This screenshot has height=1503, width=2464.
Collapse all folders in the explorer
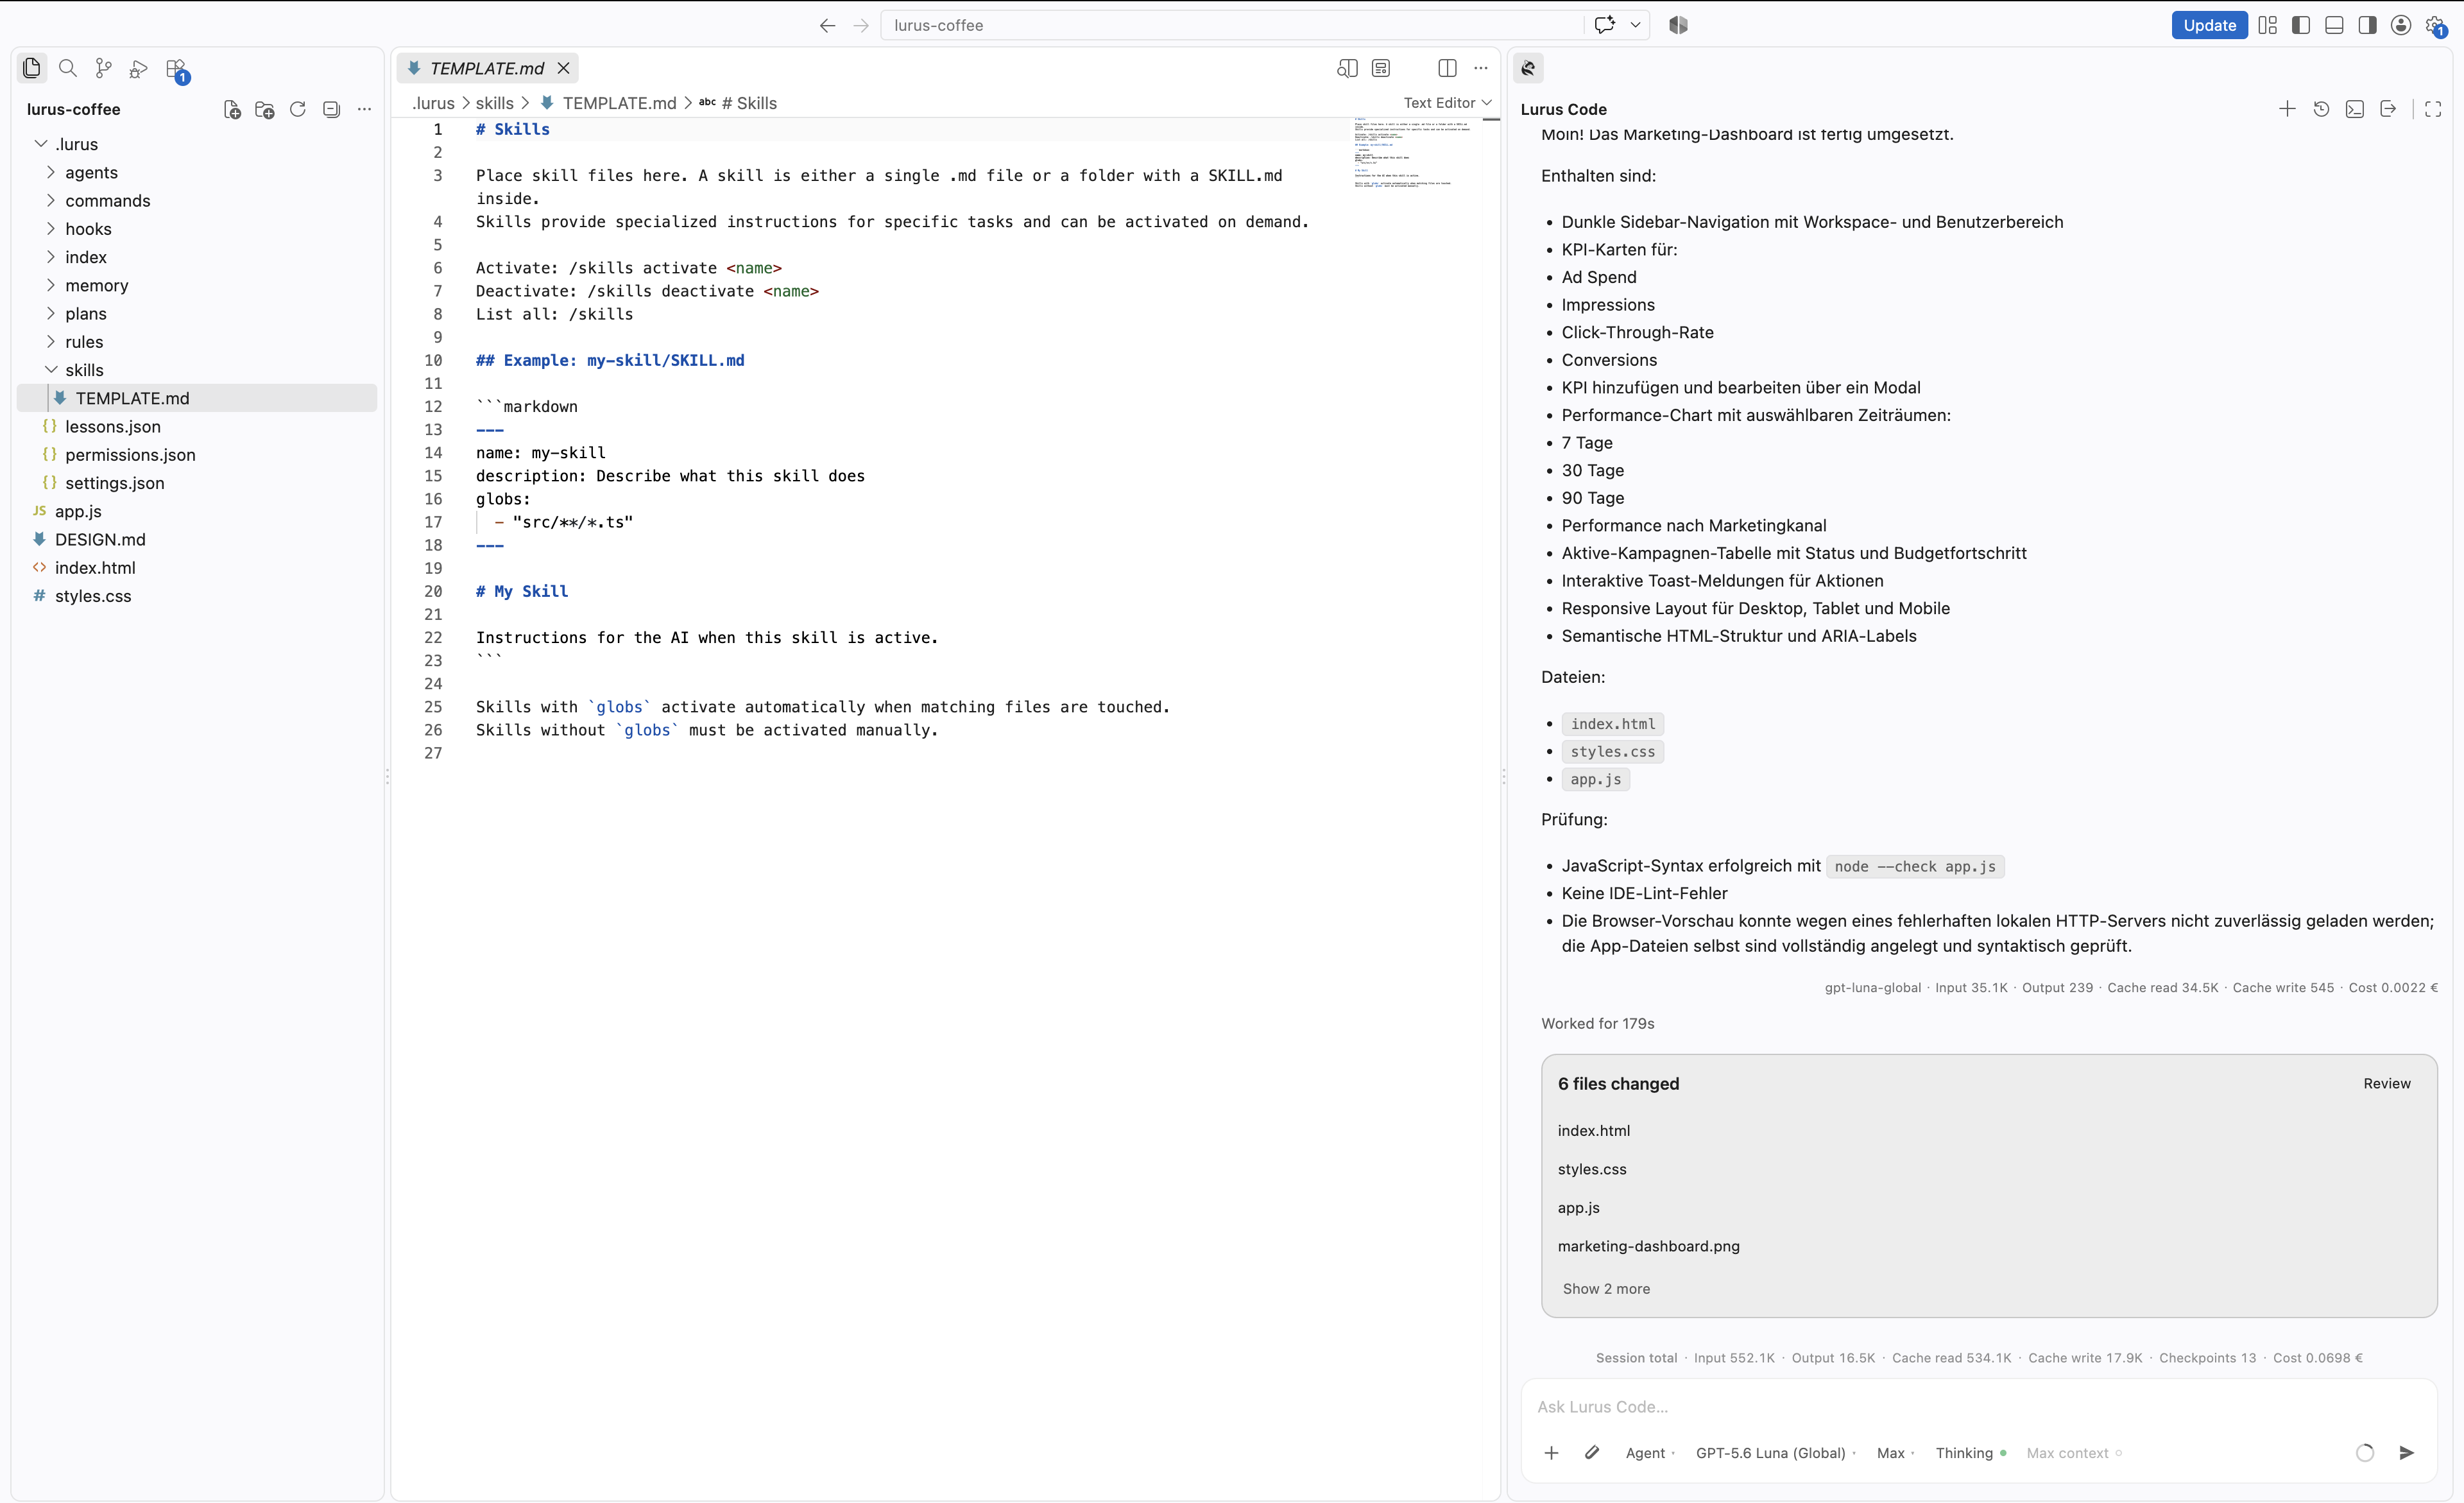click(x=331, y=109)
